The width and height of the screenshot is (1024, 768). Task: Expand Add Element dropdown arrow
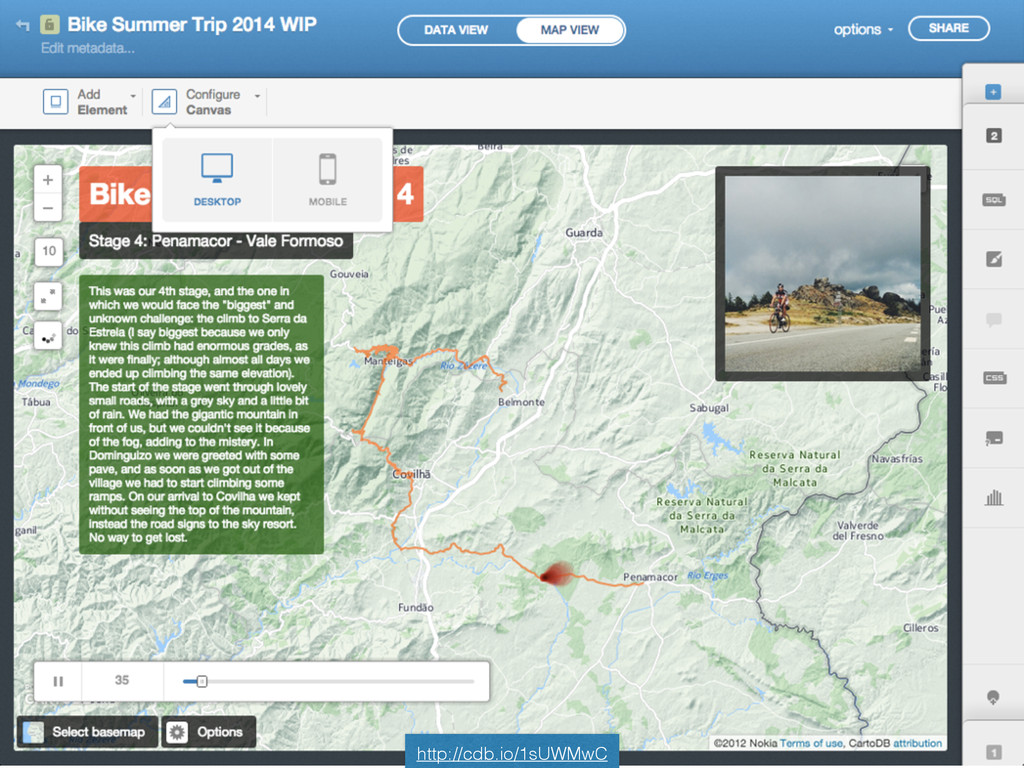[133, 96]
